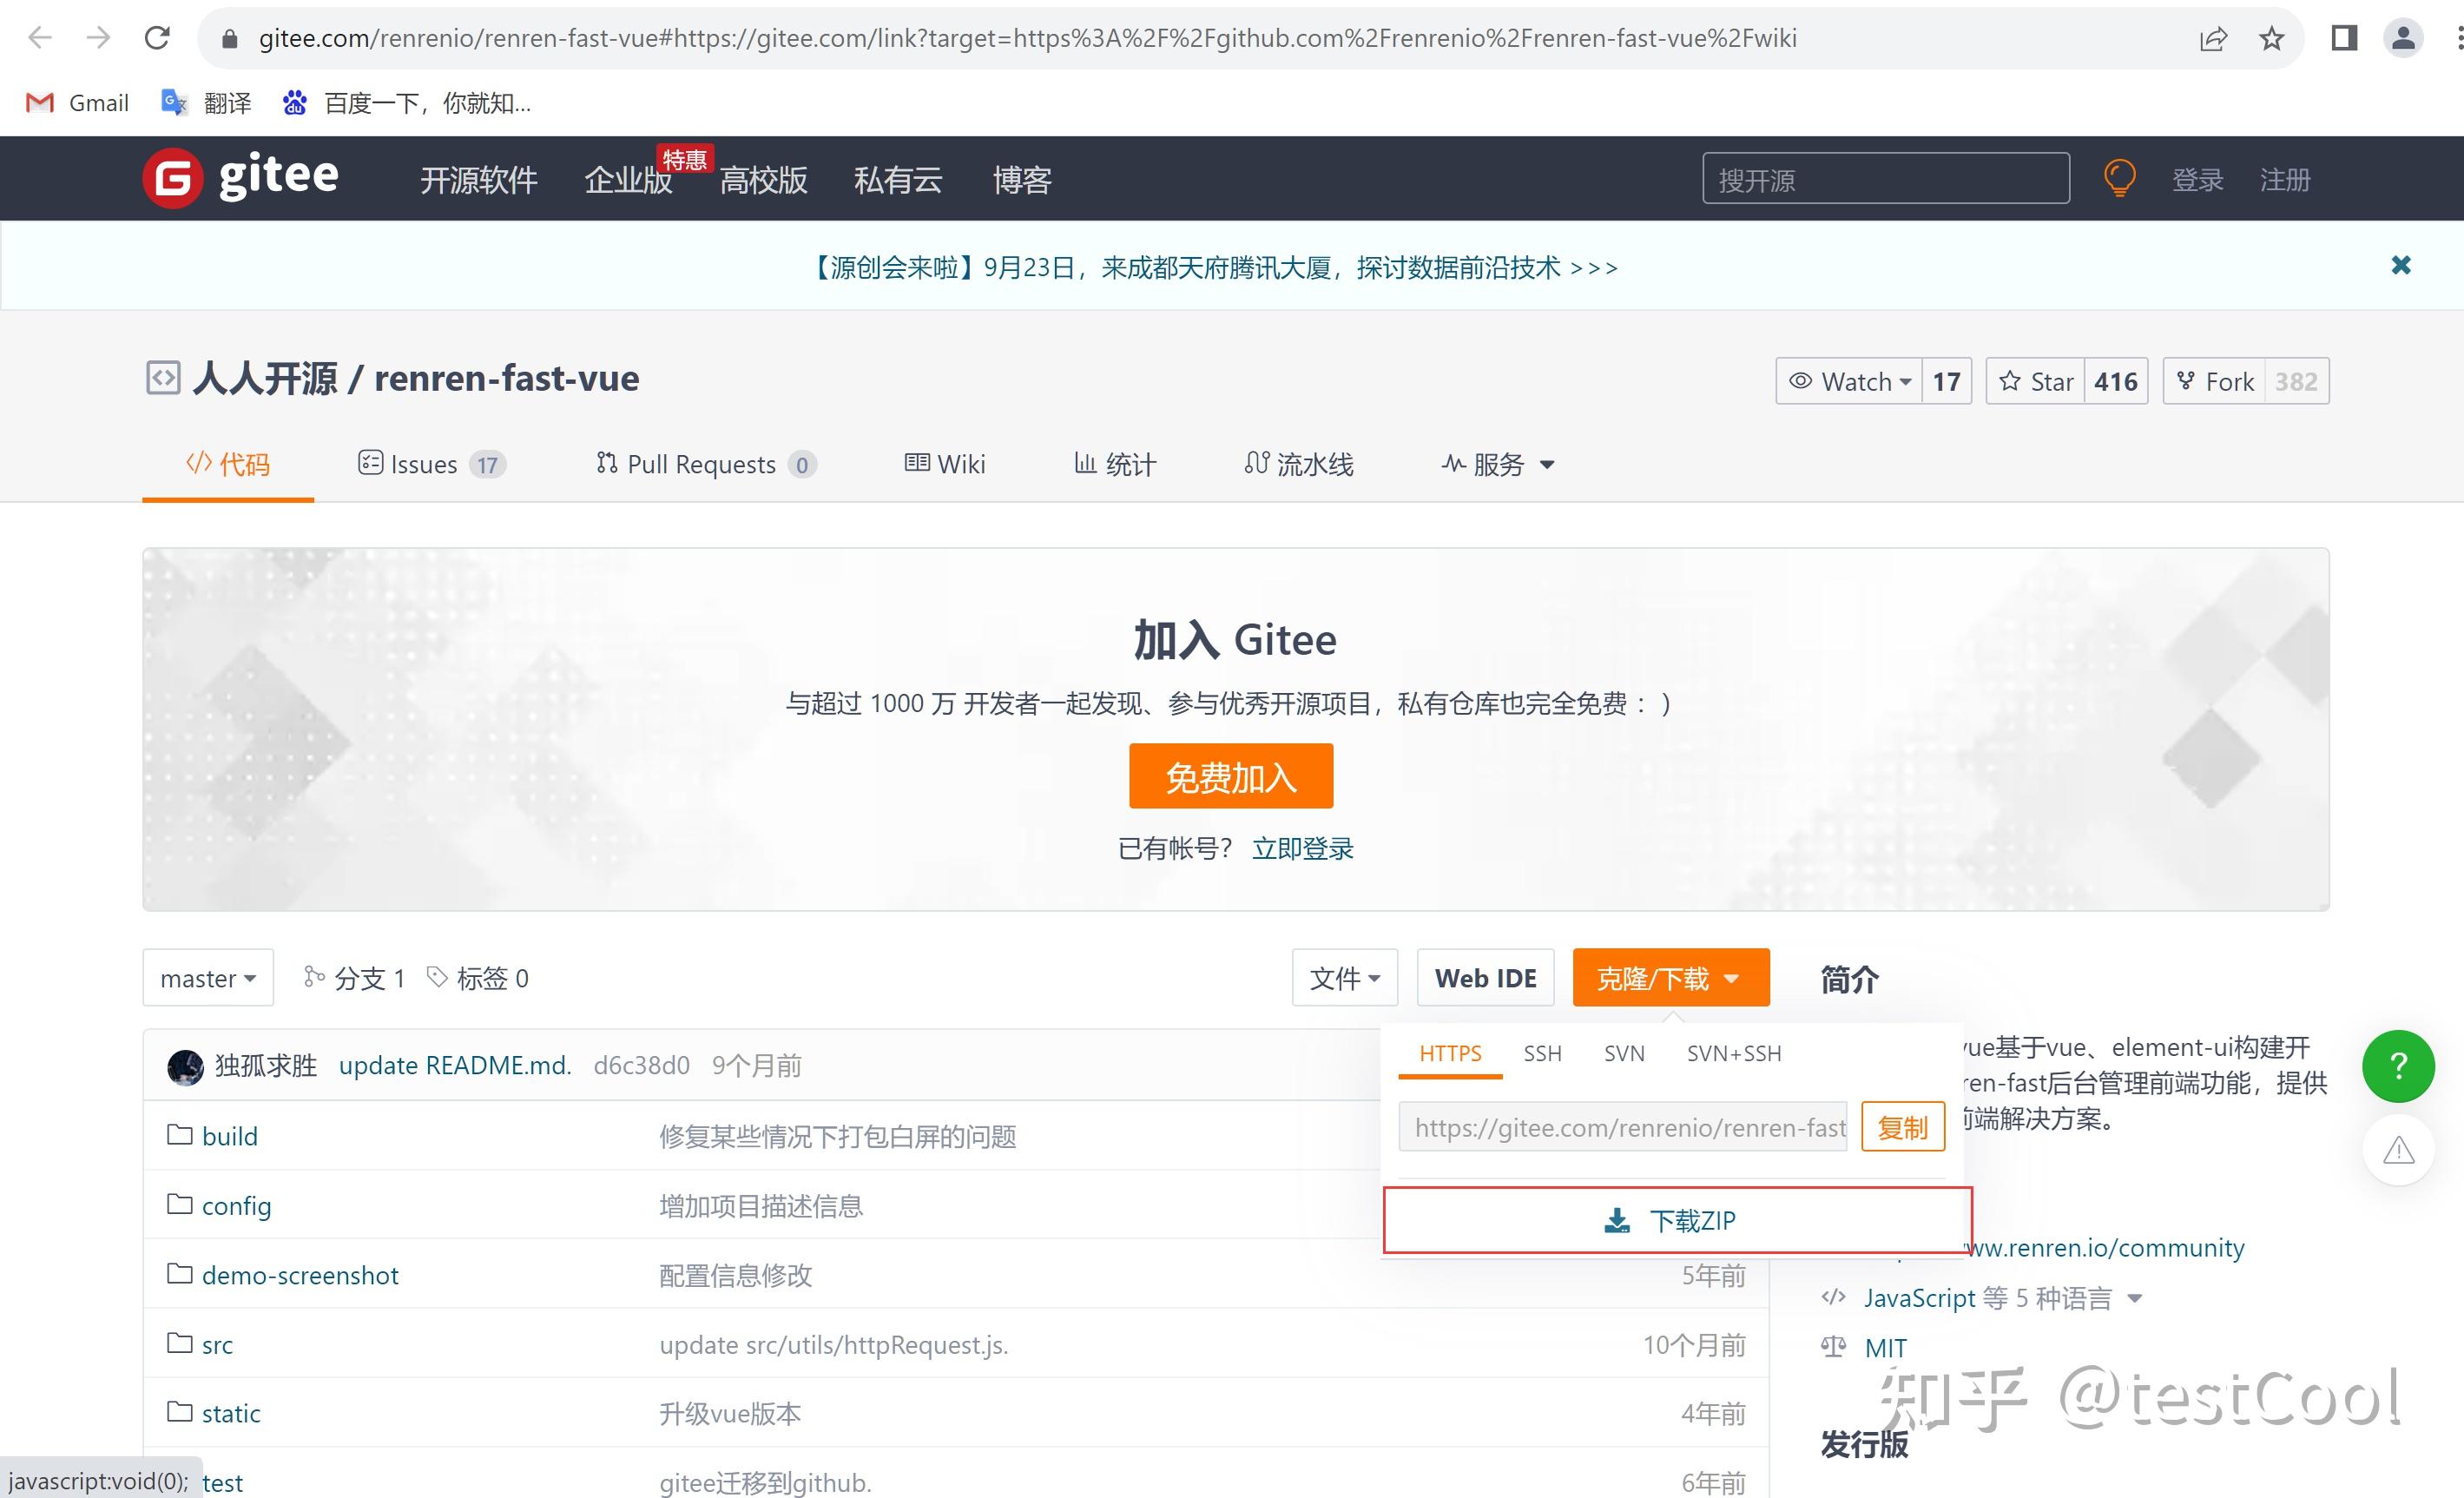This screenshot has width=2464, height=1498.
Task: Click the 搜开源 search field
Action: 1884,179
